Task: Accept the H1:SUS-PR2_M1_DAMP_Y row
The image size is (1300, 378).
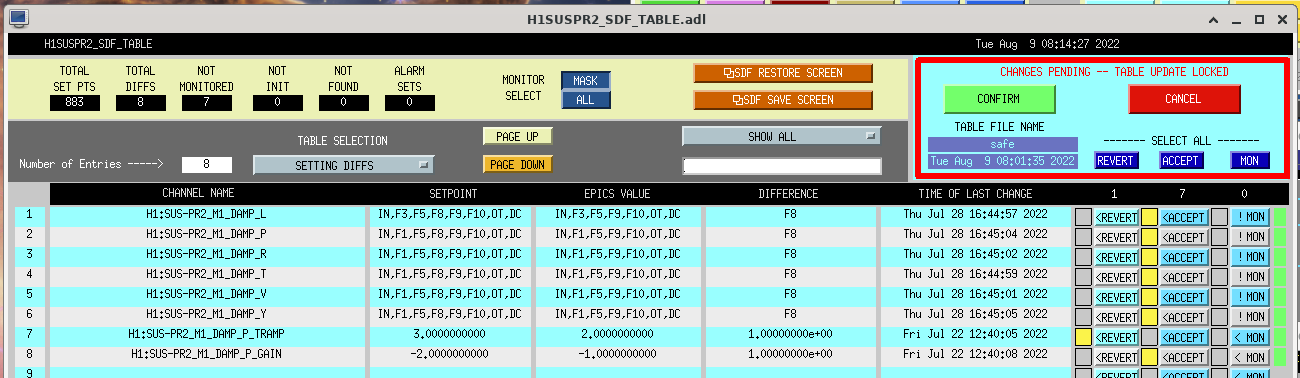Action: click(x=1184, y=317)
